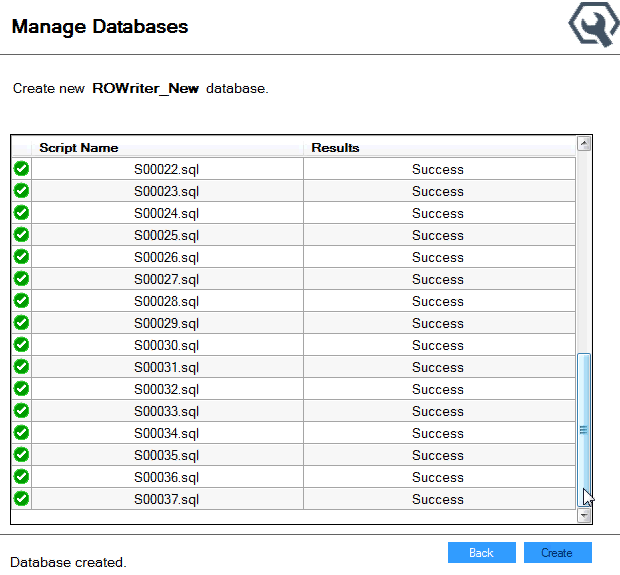
Task: Click the vertical scrollbar thumb
Action: [x=584, y=430]
